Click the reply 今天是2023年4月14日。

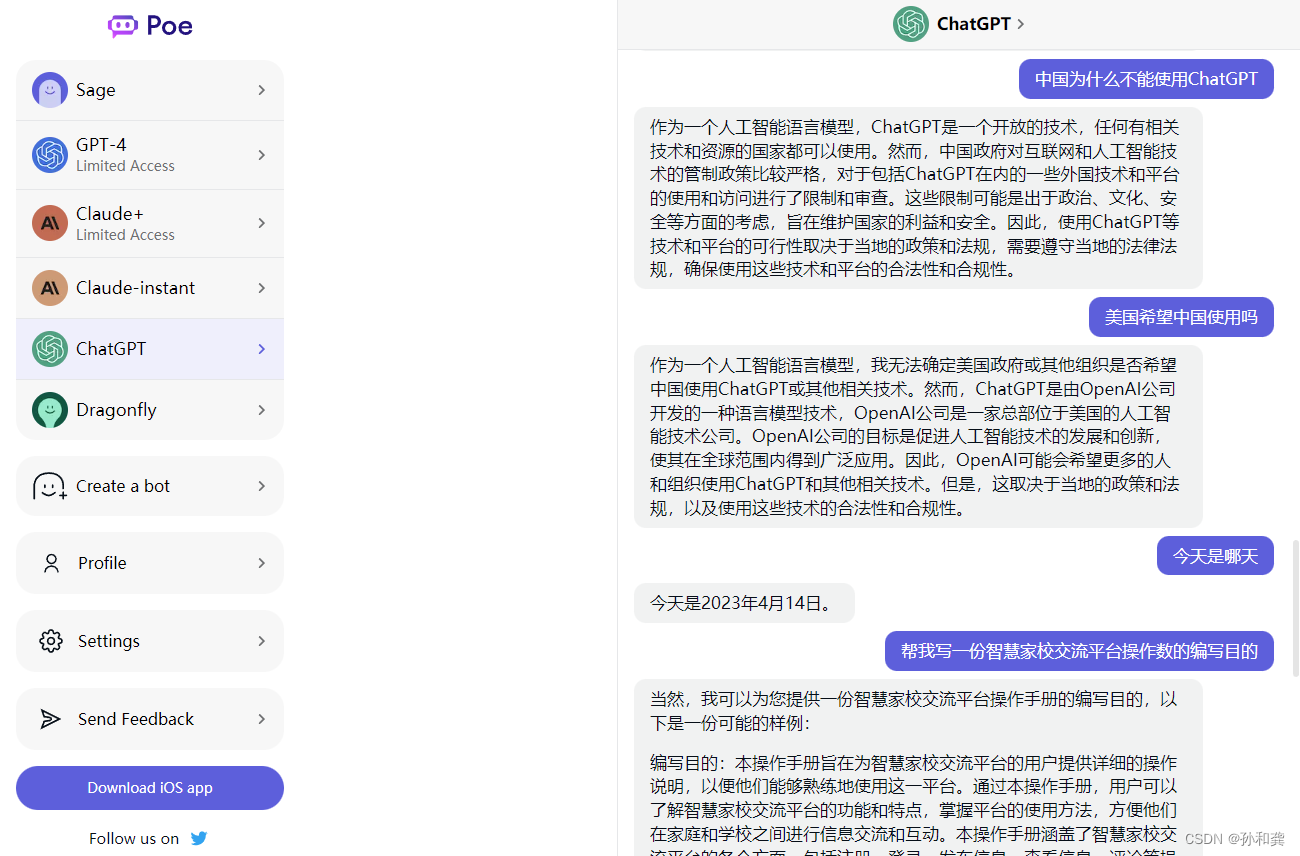744,603
